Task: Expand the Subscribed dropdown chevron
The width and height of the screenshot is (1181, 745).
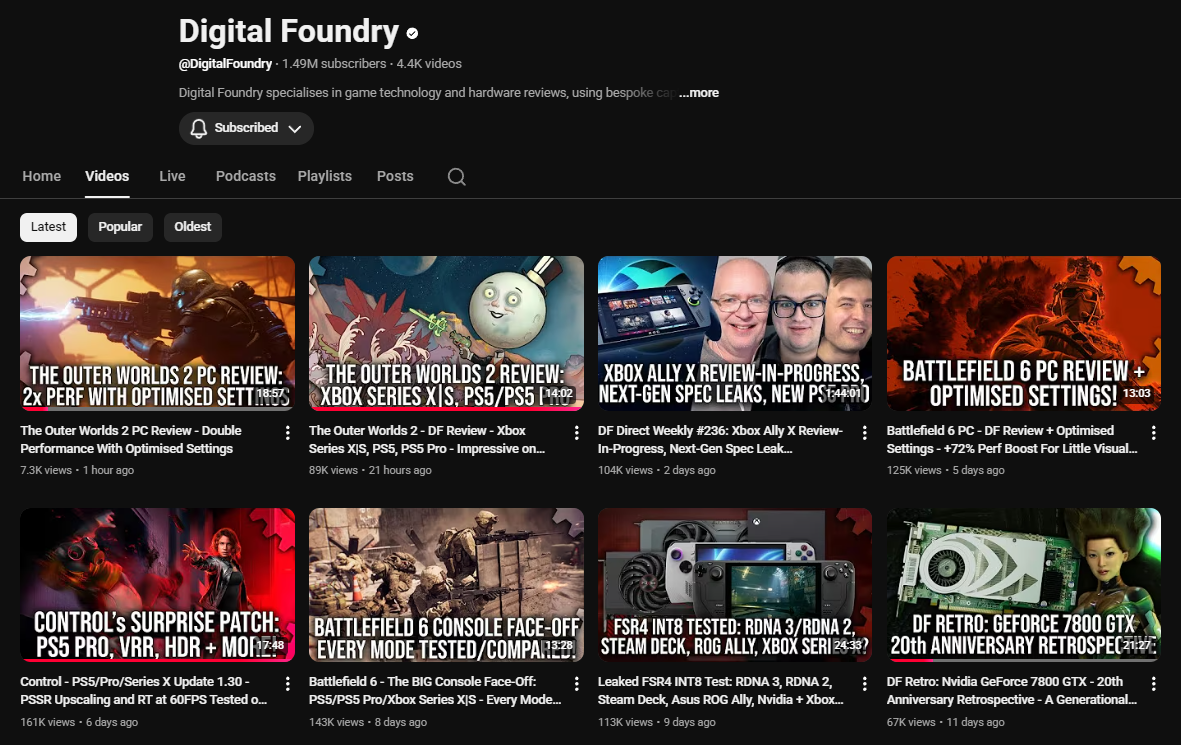Action: point(295,129)
